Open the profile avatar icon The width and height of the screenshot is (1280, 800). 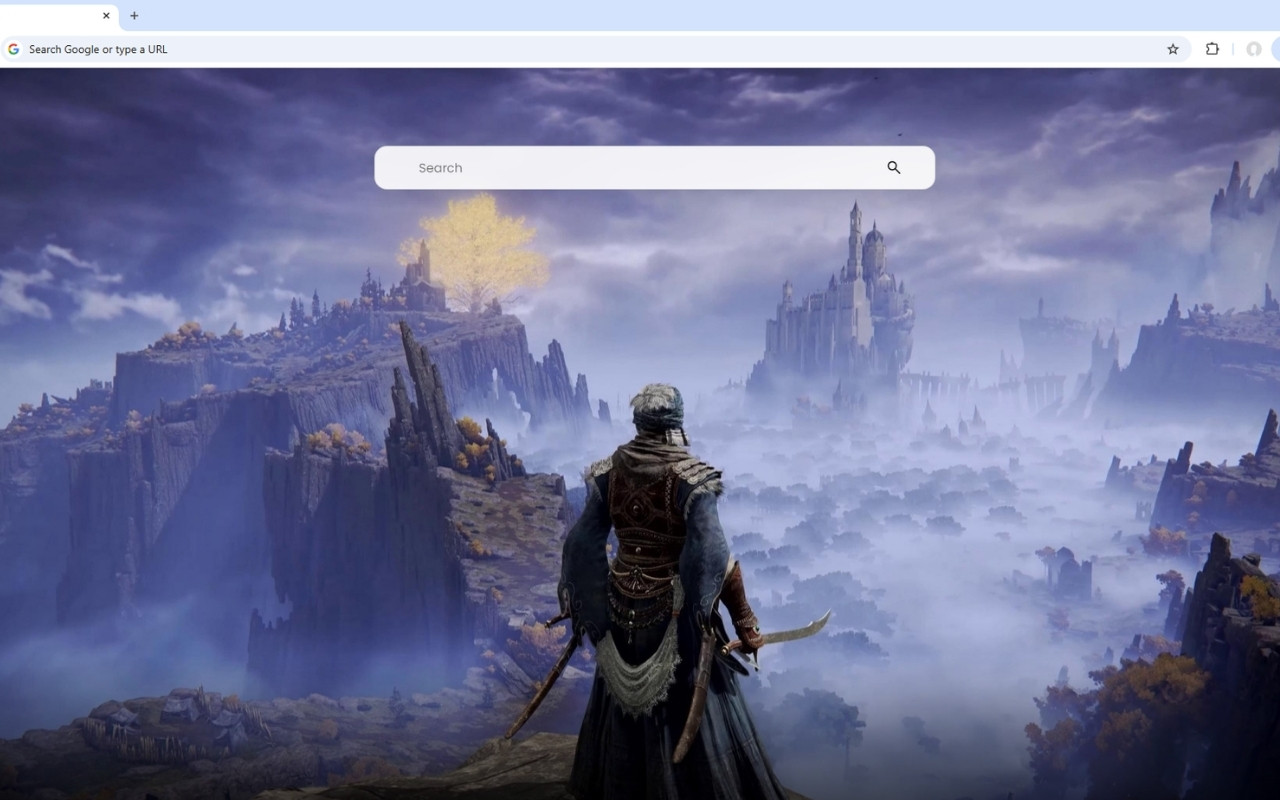(1253, 49)
